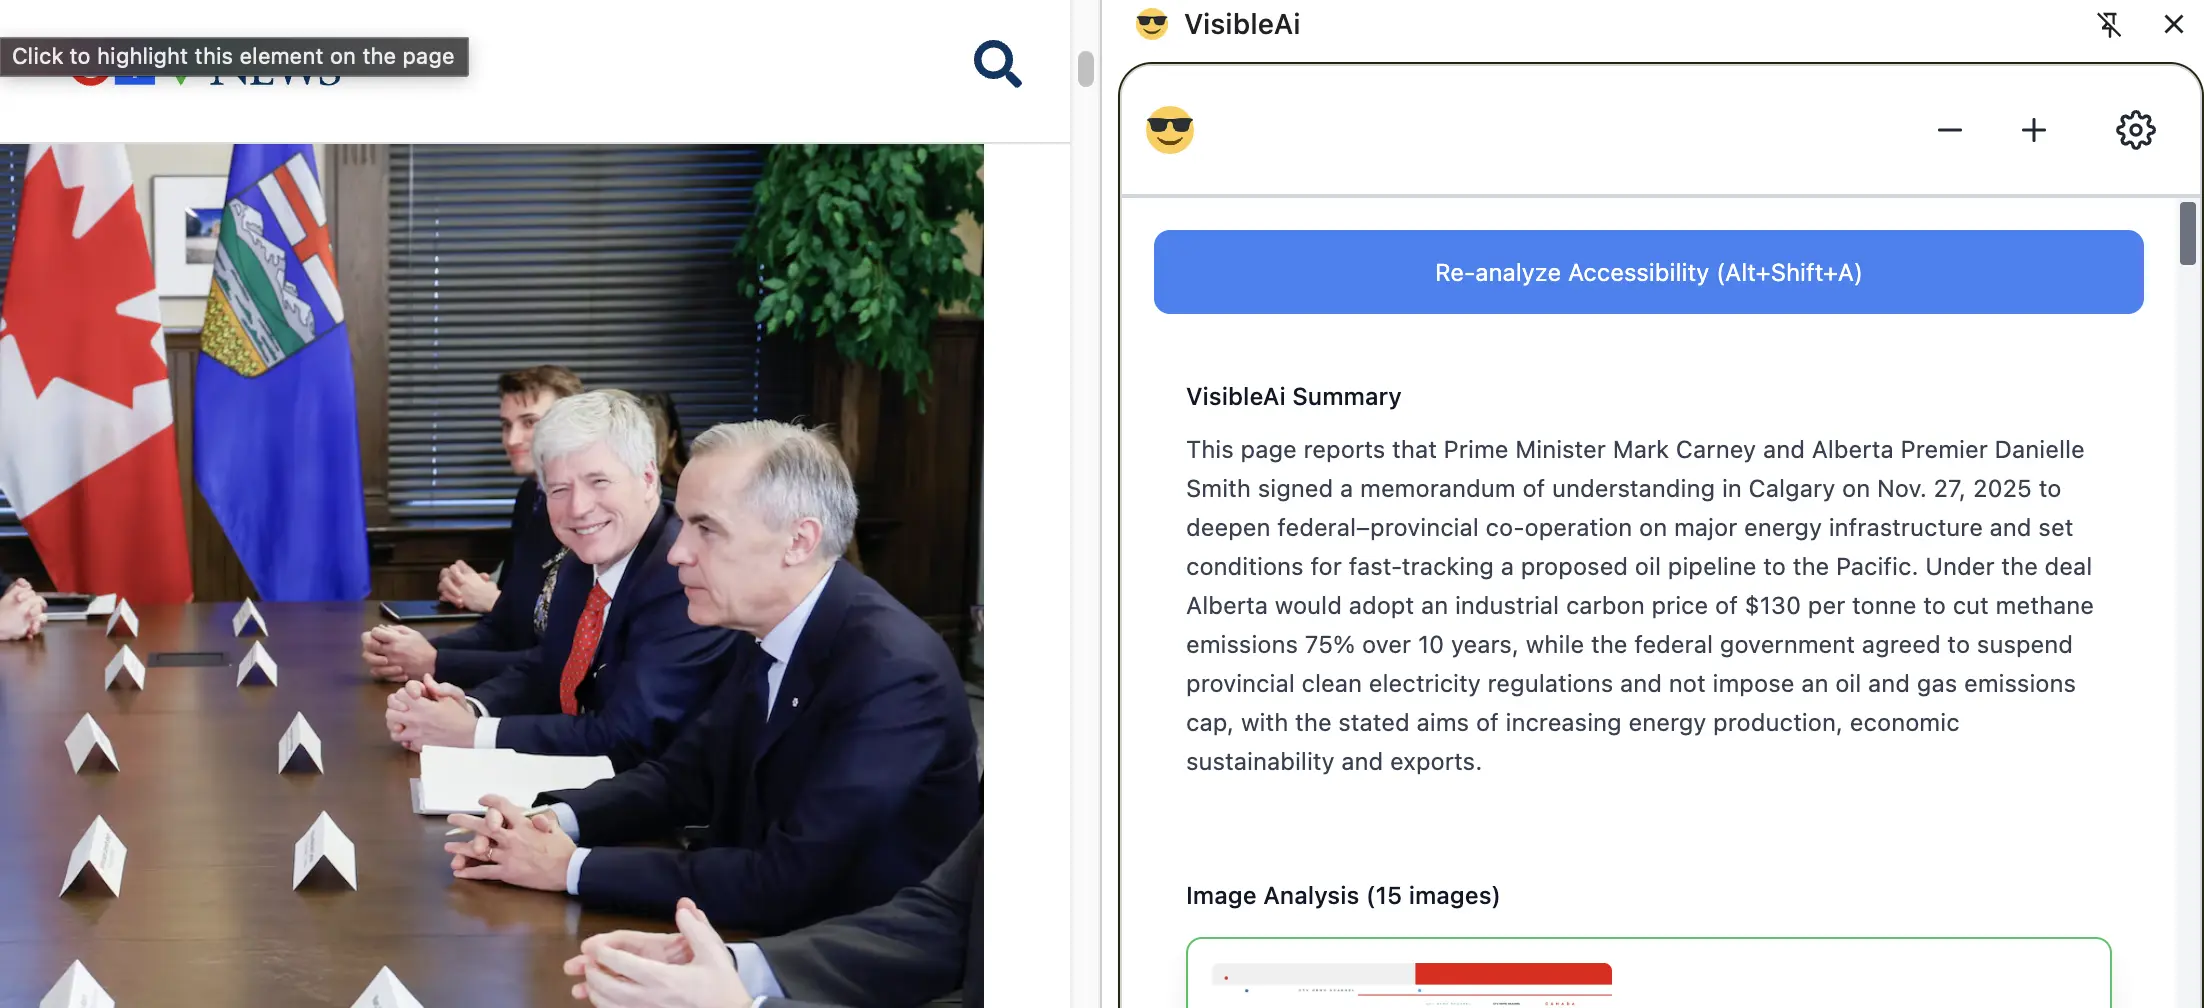This screenshot has height=1008, width=2206.
Task: Open first image analysis thumbnail card
Action: (x=1648, y=973)
